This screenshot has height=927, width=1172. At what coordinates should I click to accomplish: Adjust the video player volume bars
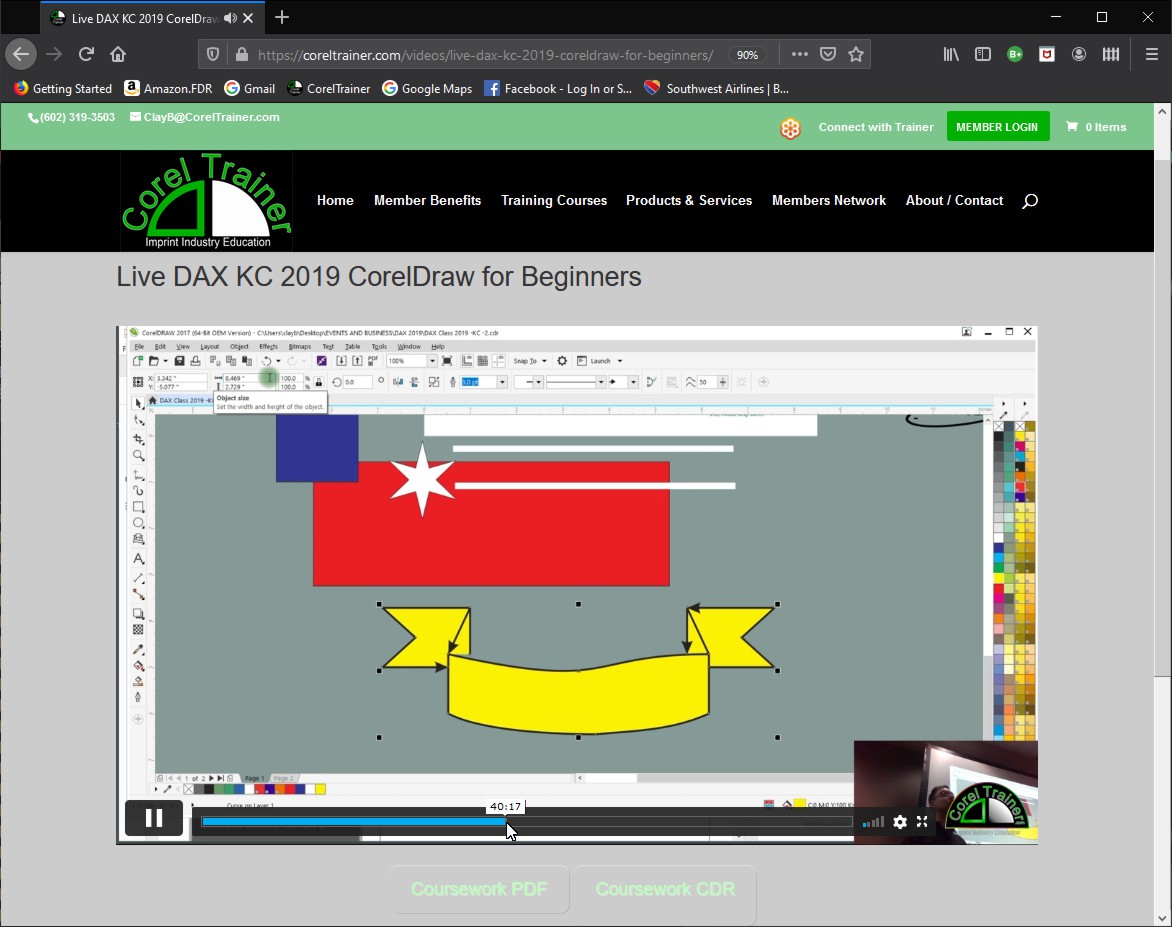click(x=873, y=822)
